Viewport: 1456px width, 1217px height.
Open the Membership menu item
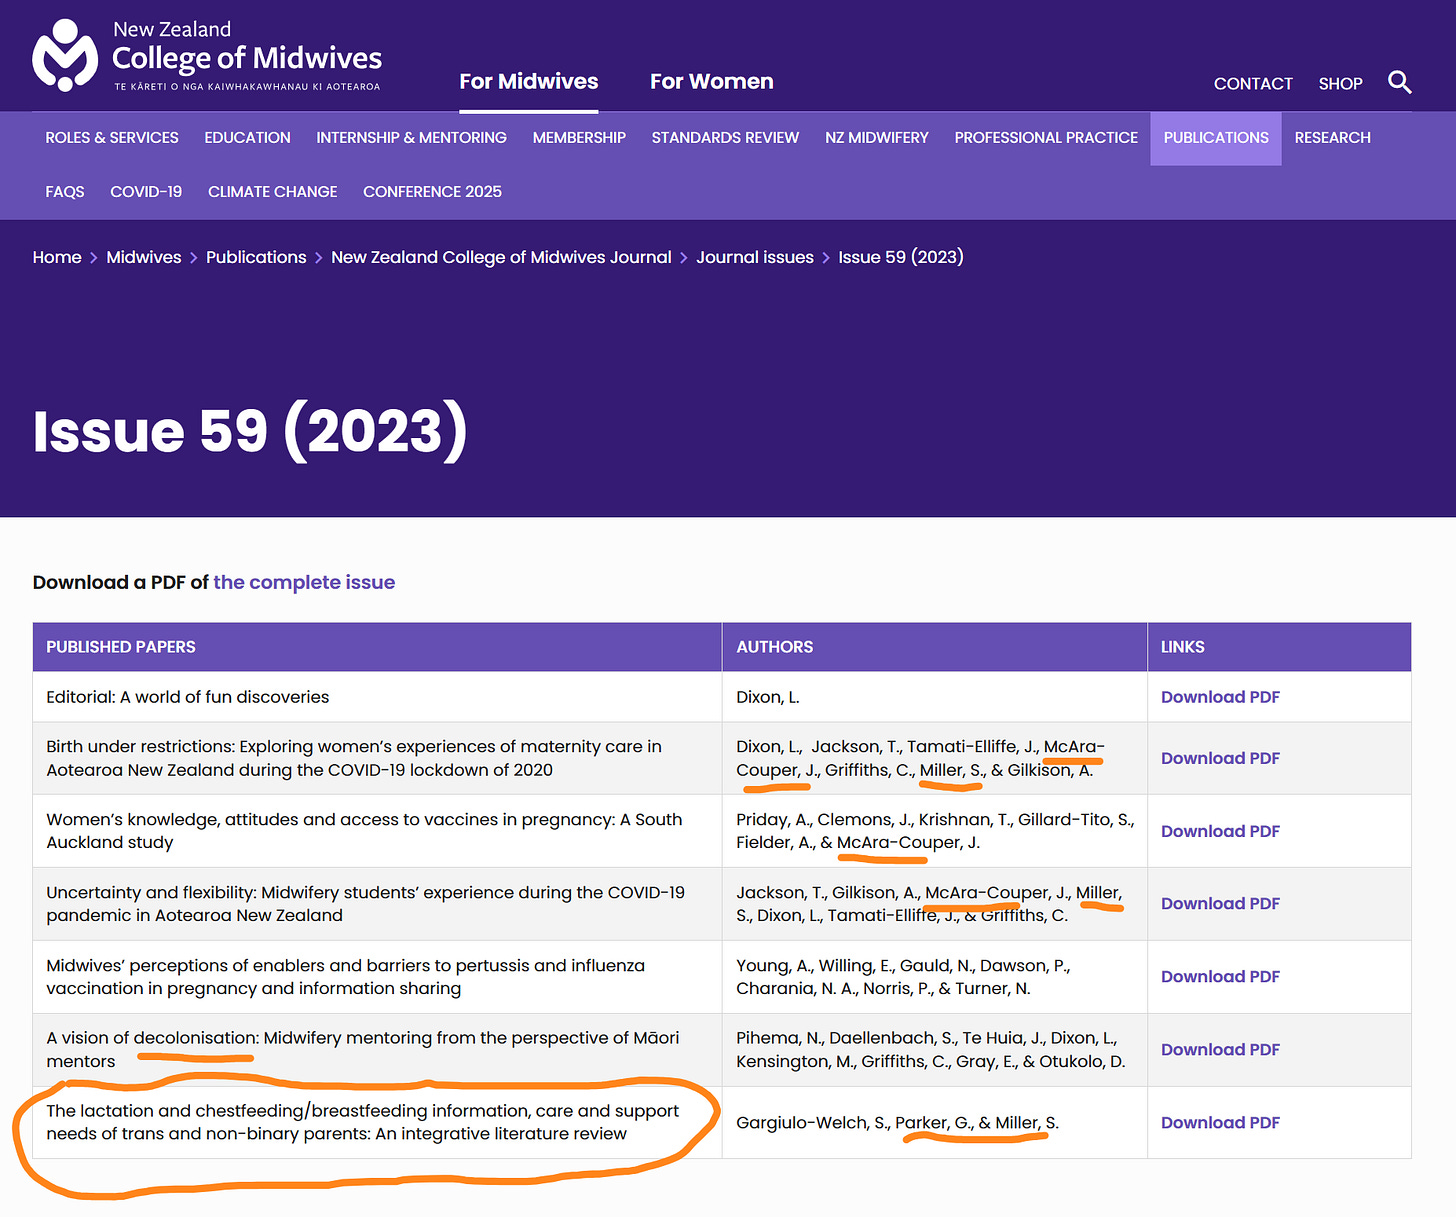coord(579,138)
